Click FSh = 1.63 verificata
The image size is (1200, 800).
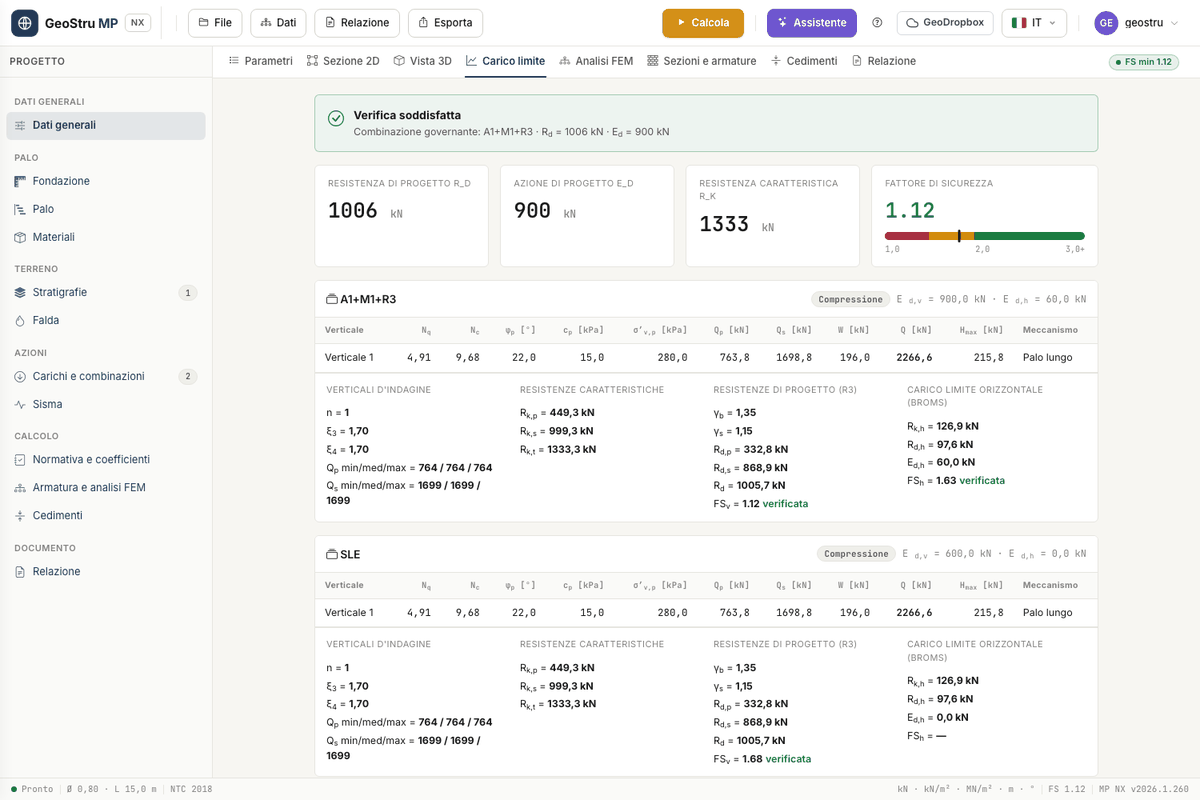(956, 481)
